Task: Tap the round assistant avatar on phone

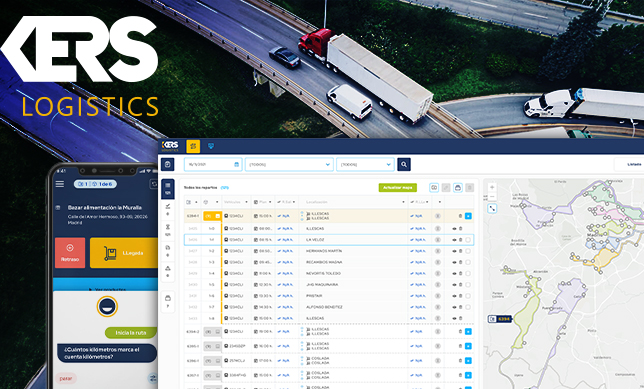Action: tap(107, 306)
